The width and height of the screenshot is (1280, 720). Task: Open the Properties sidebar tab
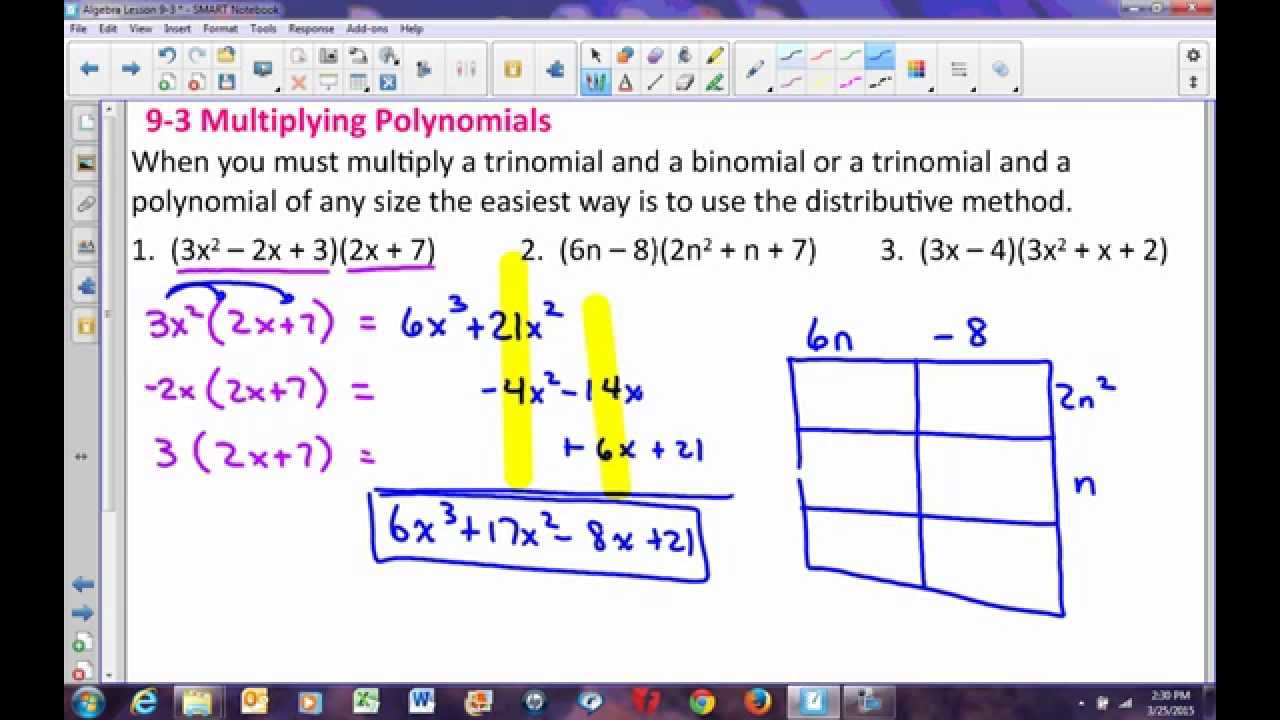click(86, 245)
